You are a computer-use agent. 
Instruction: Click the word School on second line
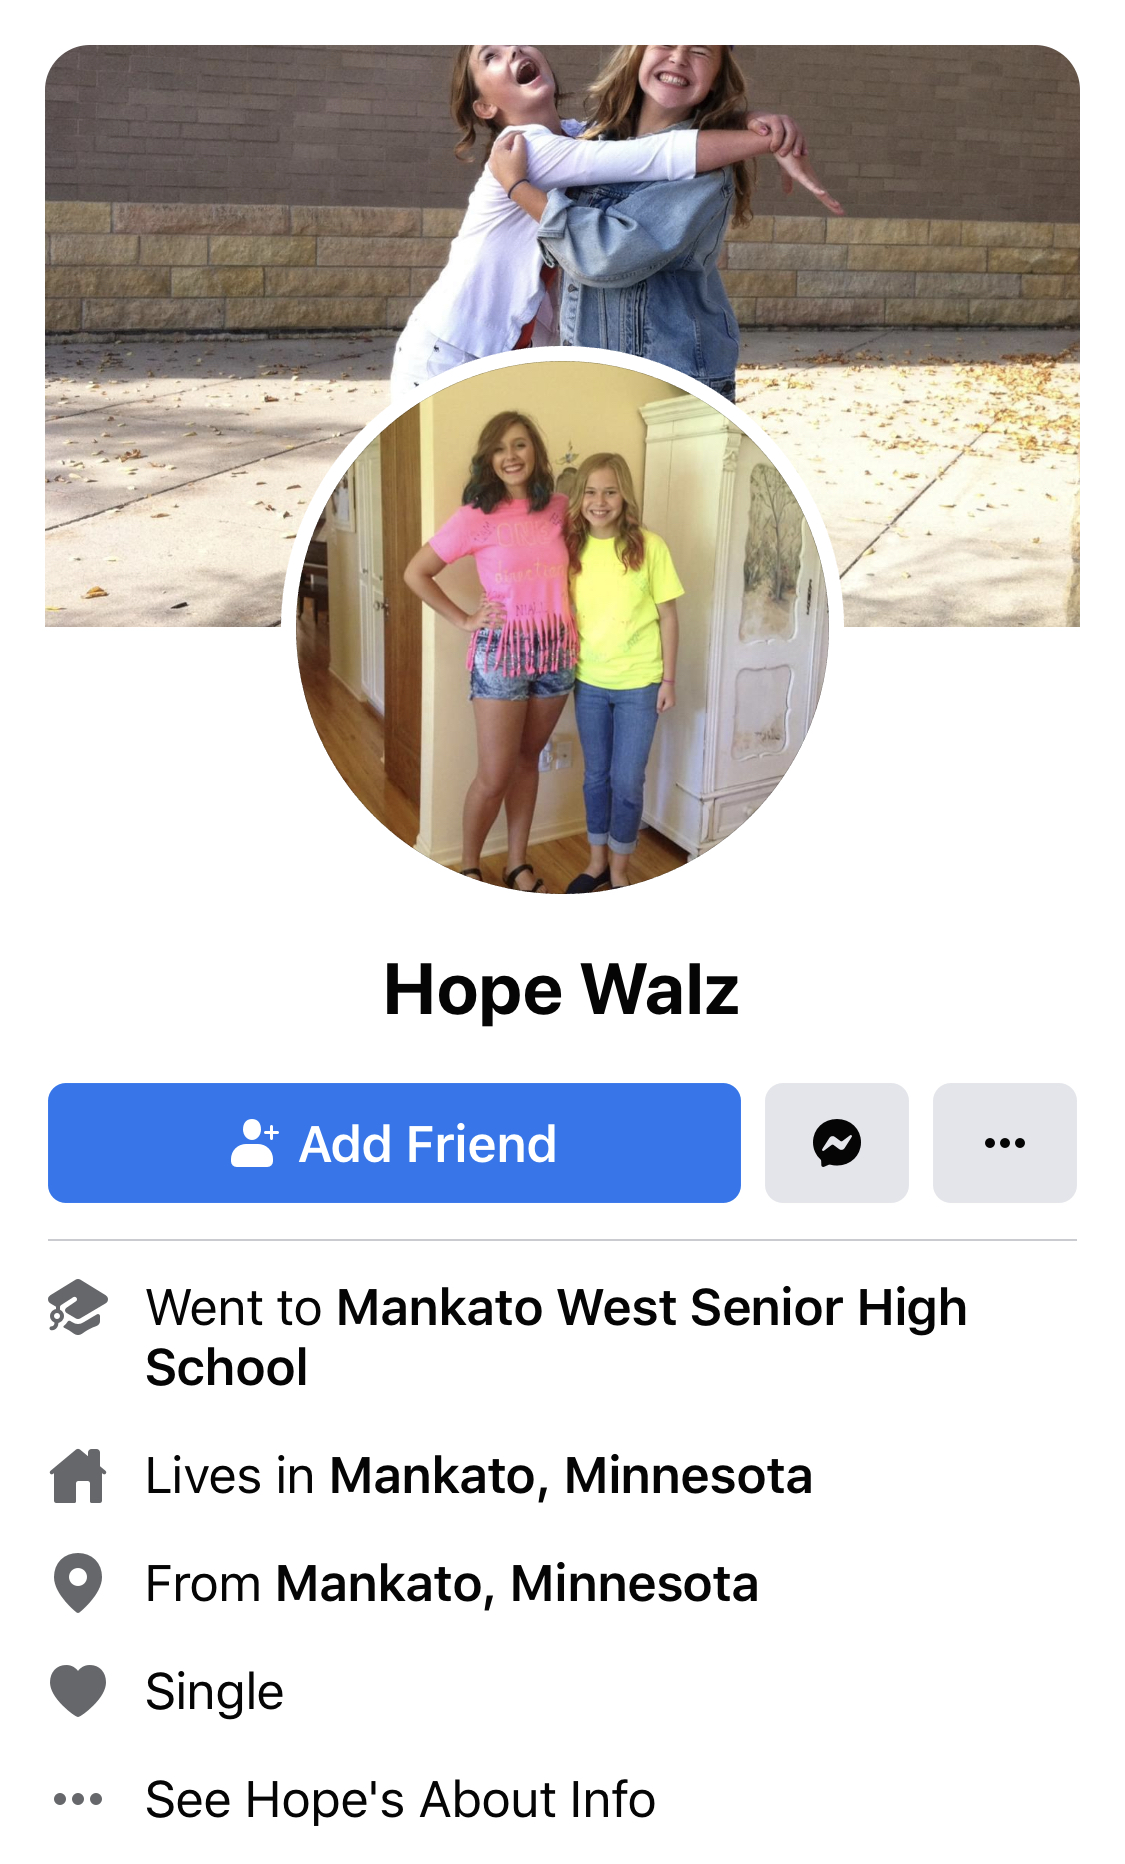227,1367
